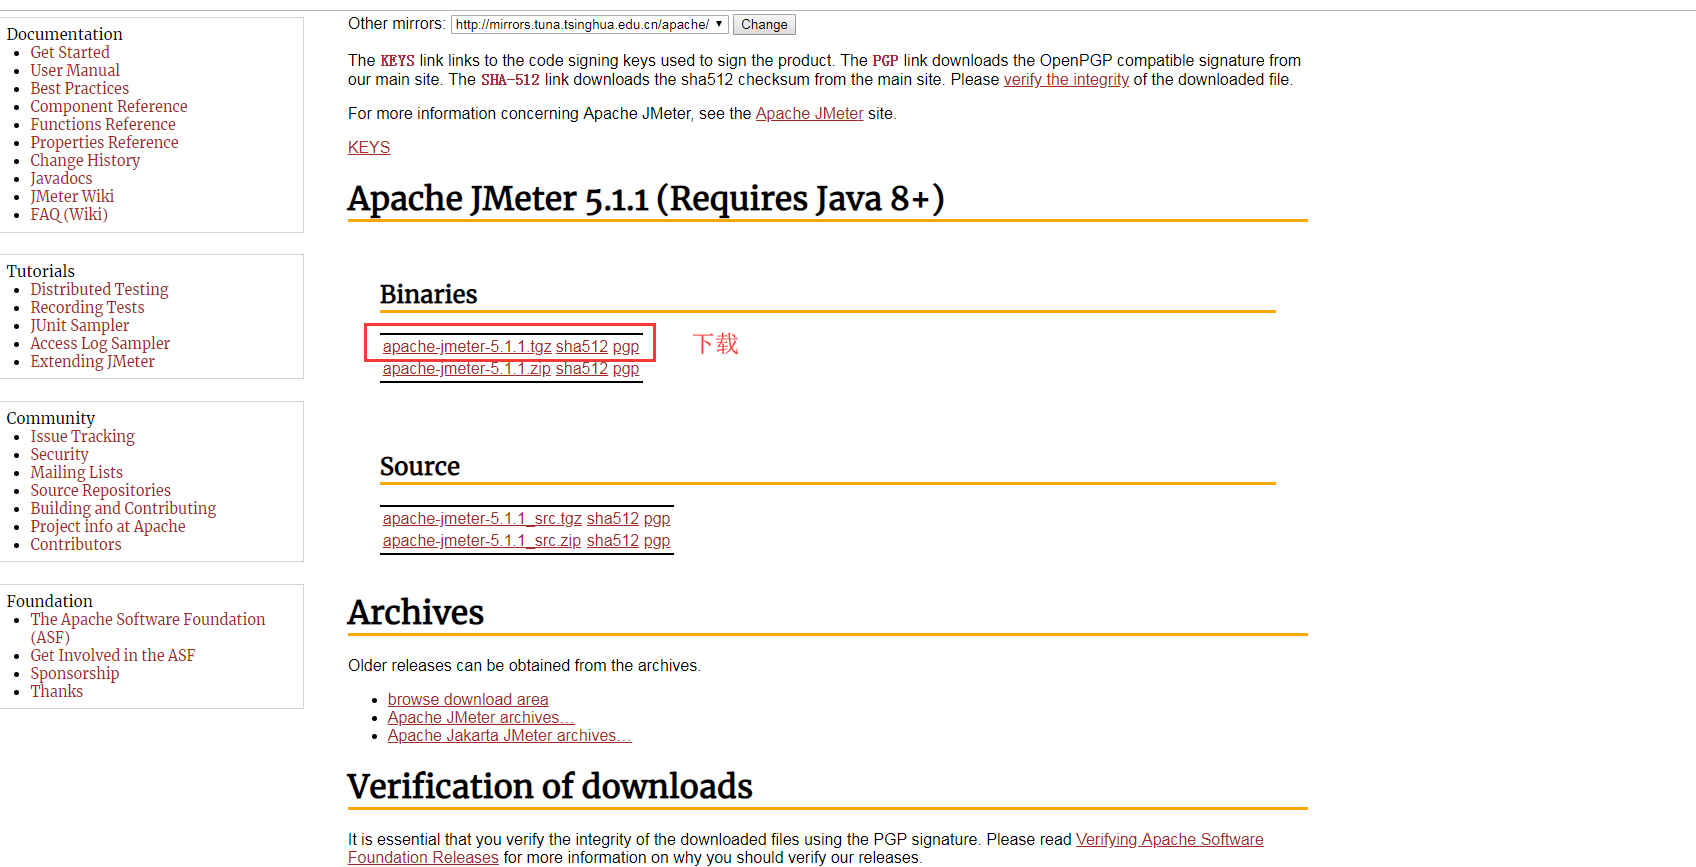This screenshot has height=867, width=1696.
Task: Open FAQ (Wiki) sidebar link
Action: point(69,214)
